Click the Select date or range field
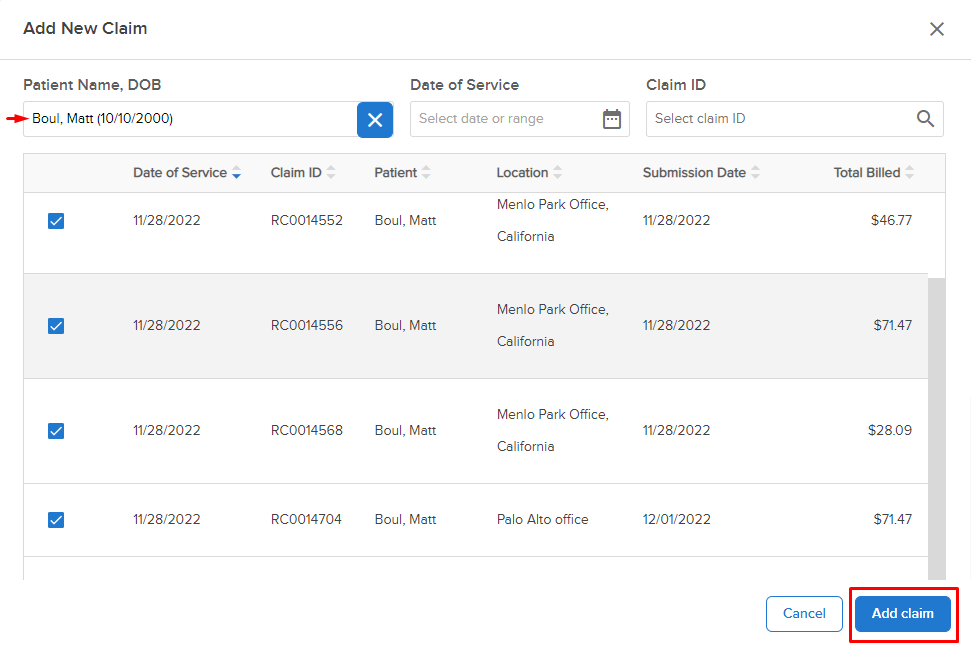The image size is (971, 645). tap(520, 119)
